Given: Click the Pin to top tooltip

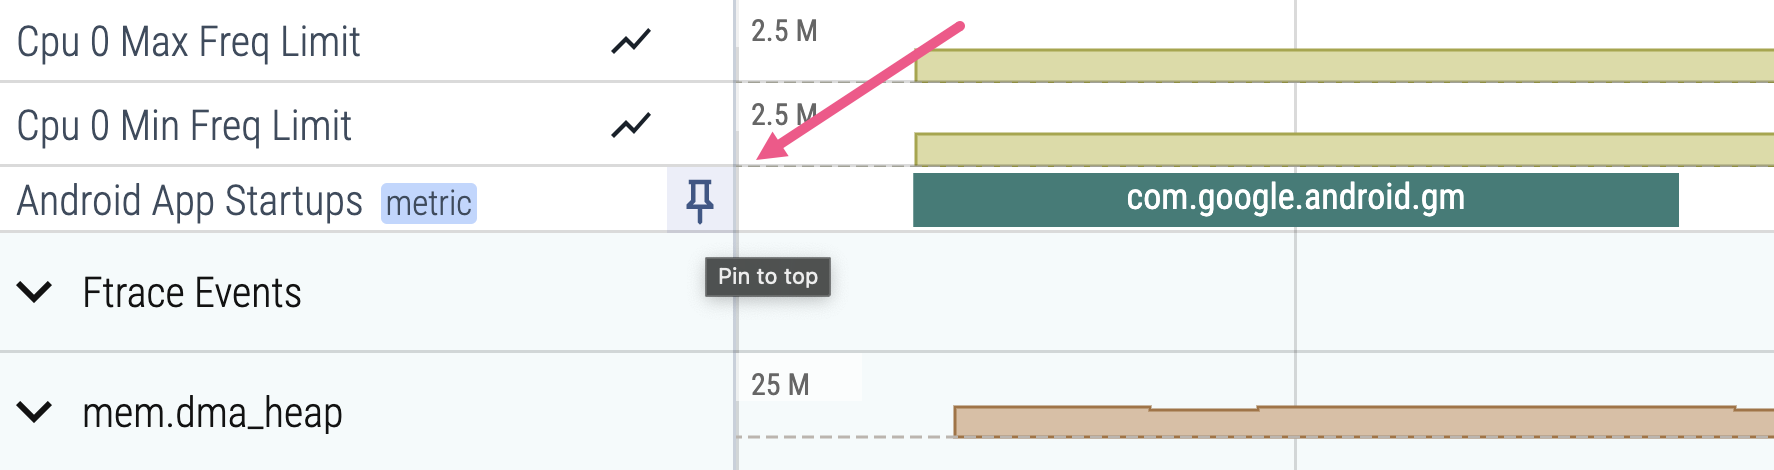Looking at the screenshot, I should coord(767,277).
